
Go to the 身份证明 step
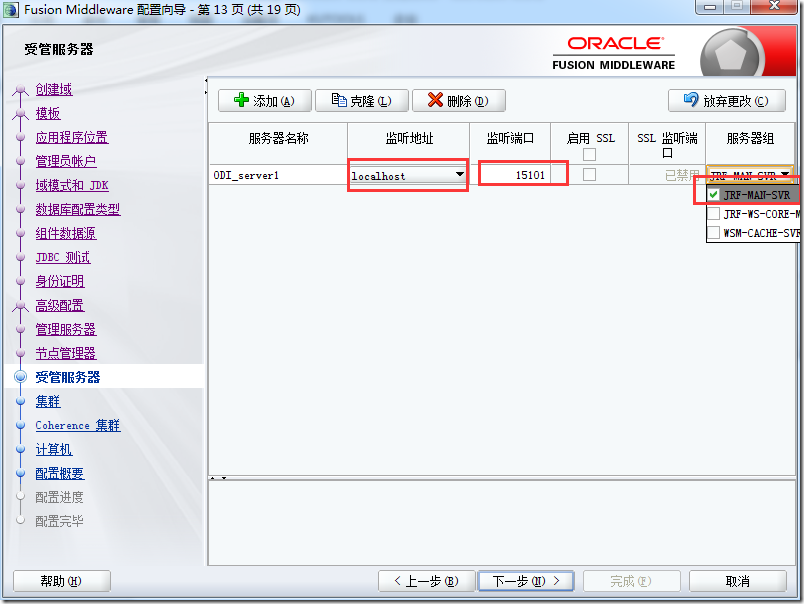coord(59,281)
